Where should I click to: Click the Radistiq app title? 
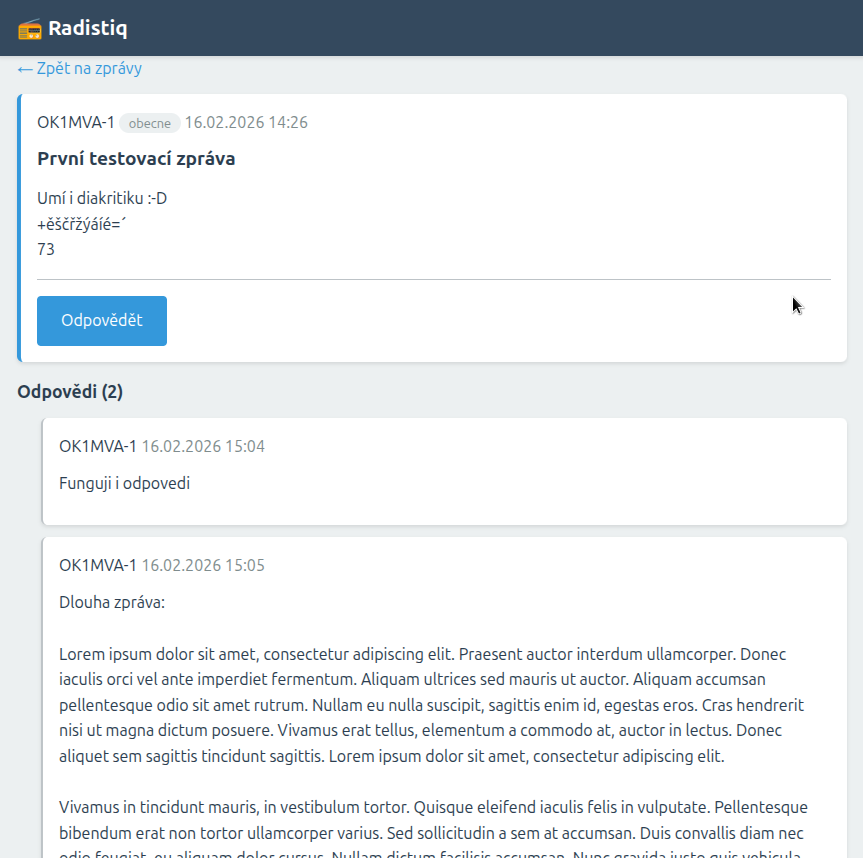click(x=87, y=28)
